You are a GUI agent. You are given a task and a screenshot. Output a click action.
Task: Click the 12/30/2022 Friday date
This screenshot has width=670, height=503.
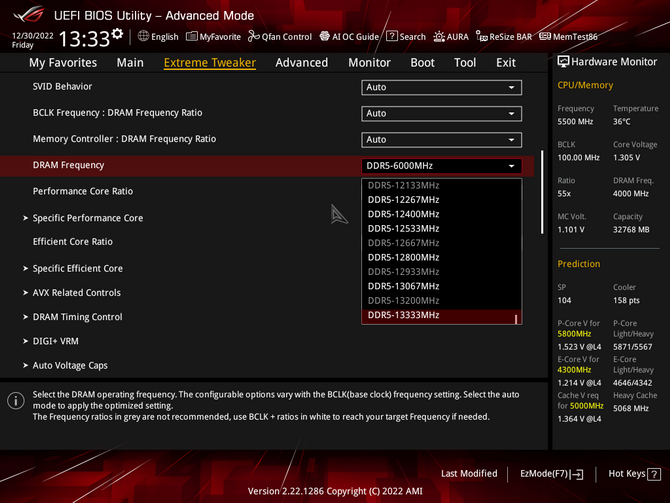[x=32, y=40]
